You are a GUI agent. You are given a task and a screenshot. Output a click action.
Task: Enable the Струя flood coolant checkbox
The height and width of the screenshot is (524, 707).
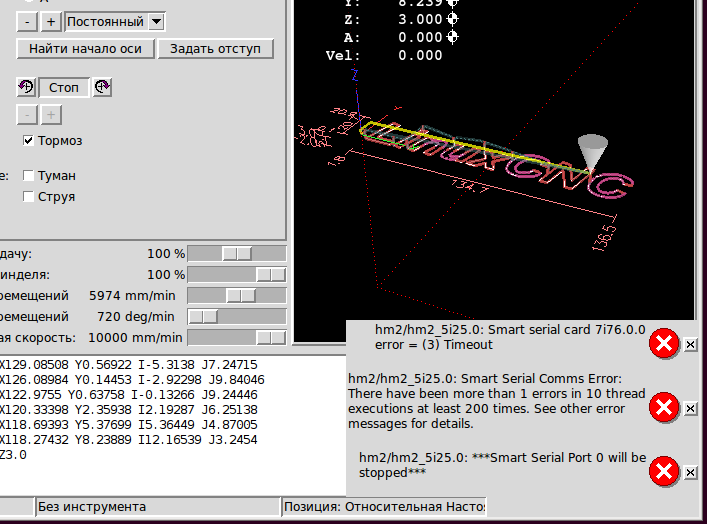(x=28, y=197)
